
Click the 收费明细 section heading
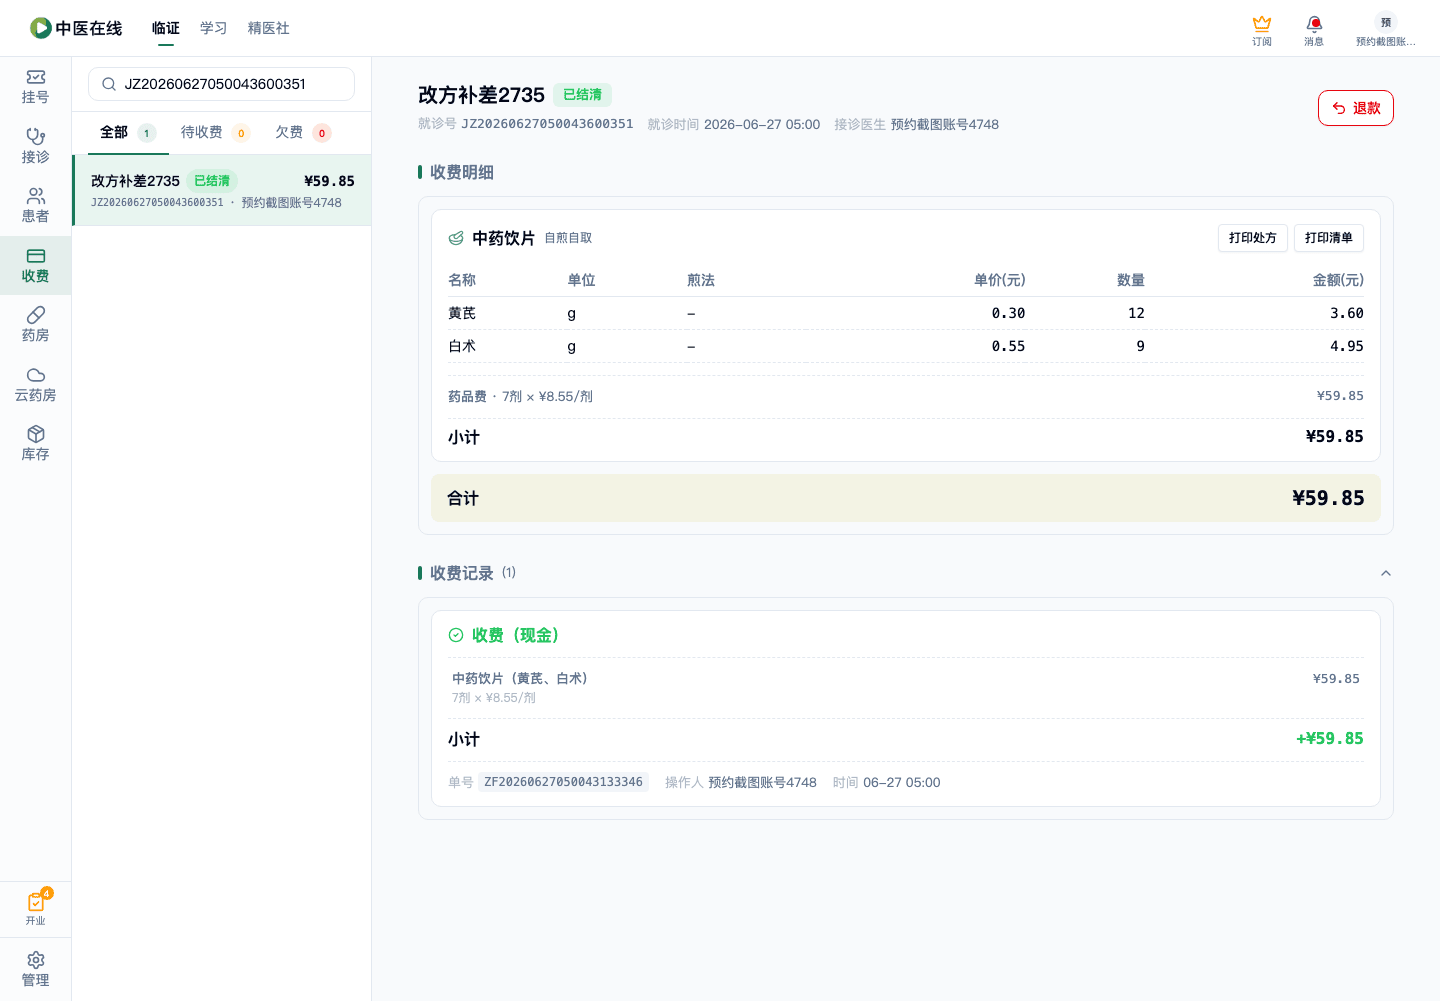(x=462, y=172)
